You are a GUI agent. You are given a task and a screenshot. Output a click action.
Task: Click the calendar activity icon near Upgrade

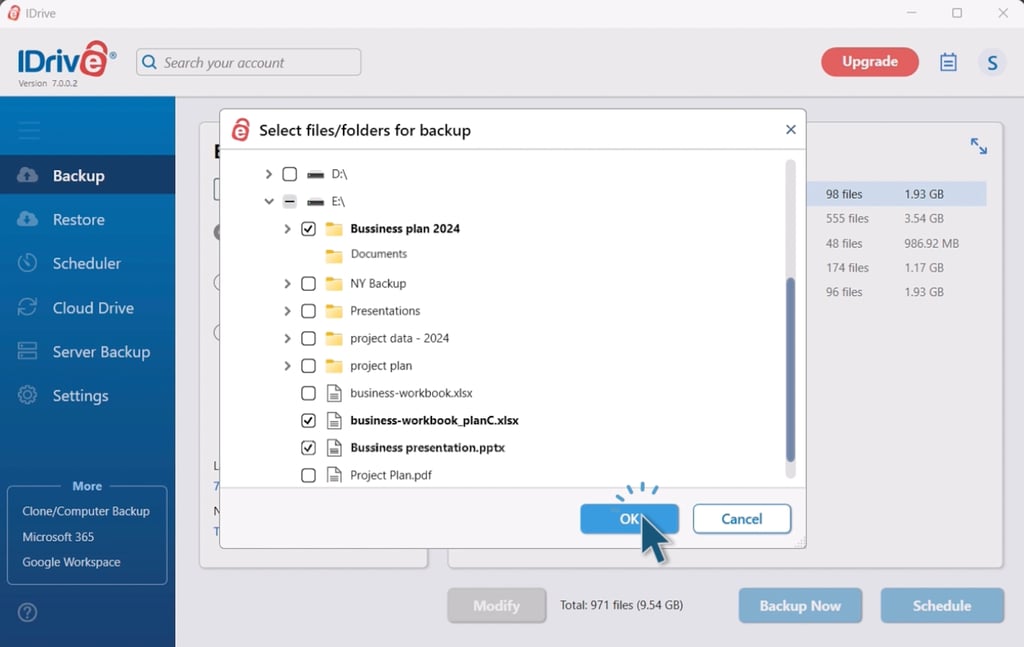947,61
